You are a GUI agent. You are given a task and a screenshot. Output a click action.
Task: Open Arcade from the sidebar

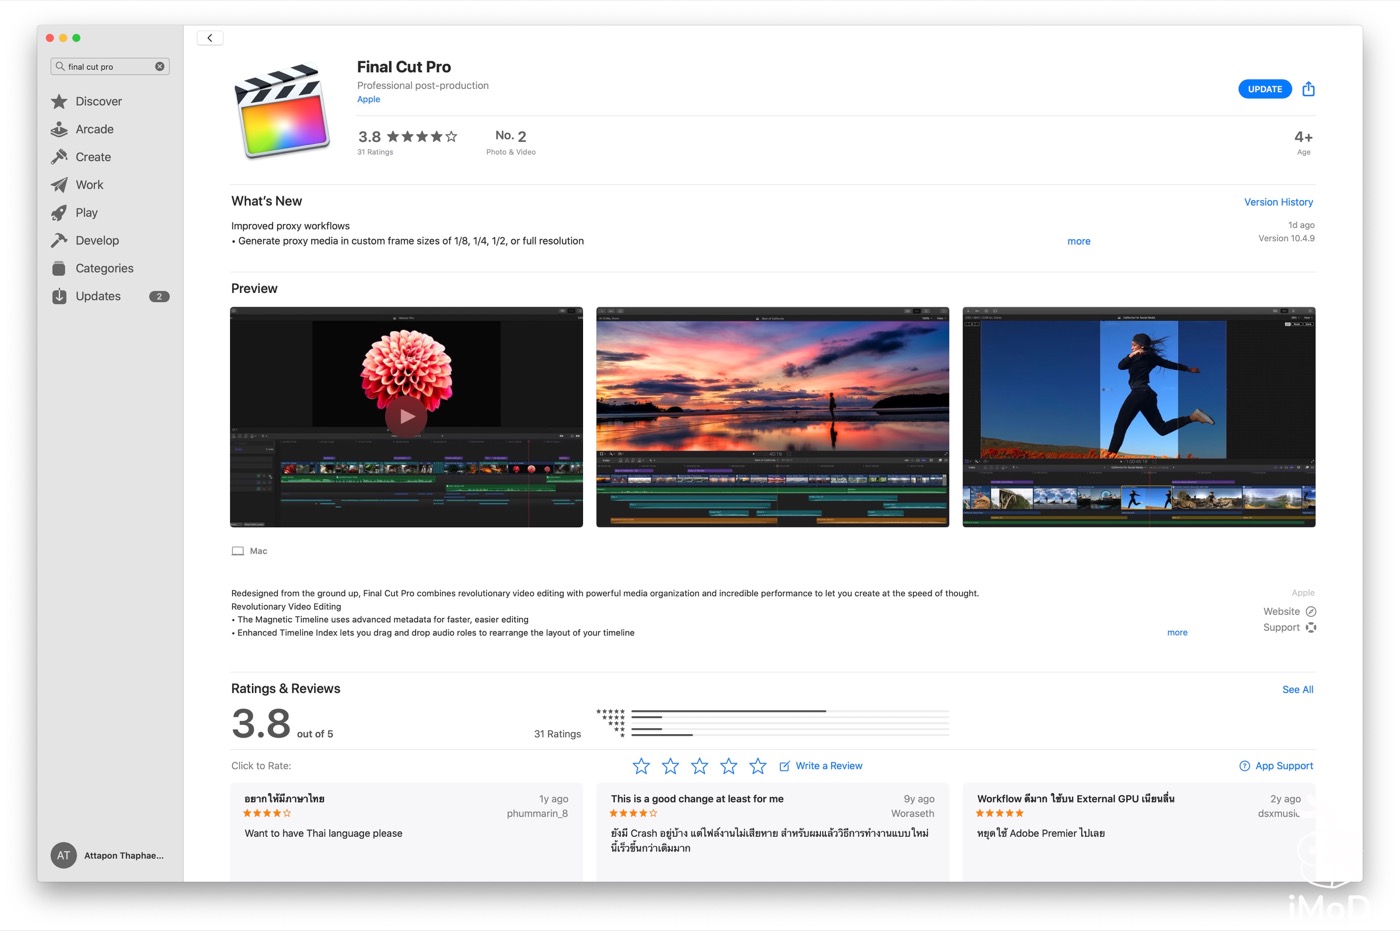94,129
